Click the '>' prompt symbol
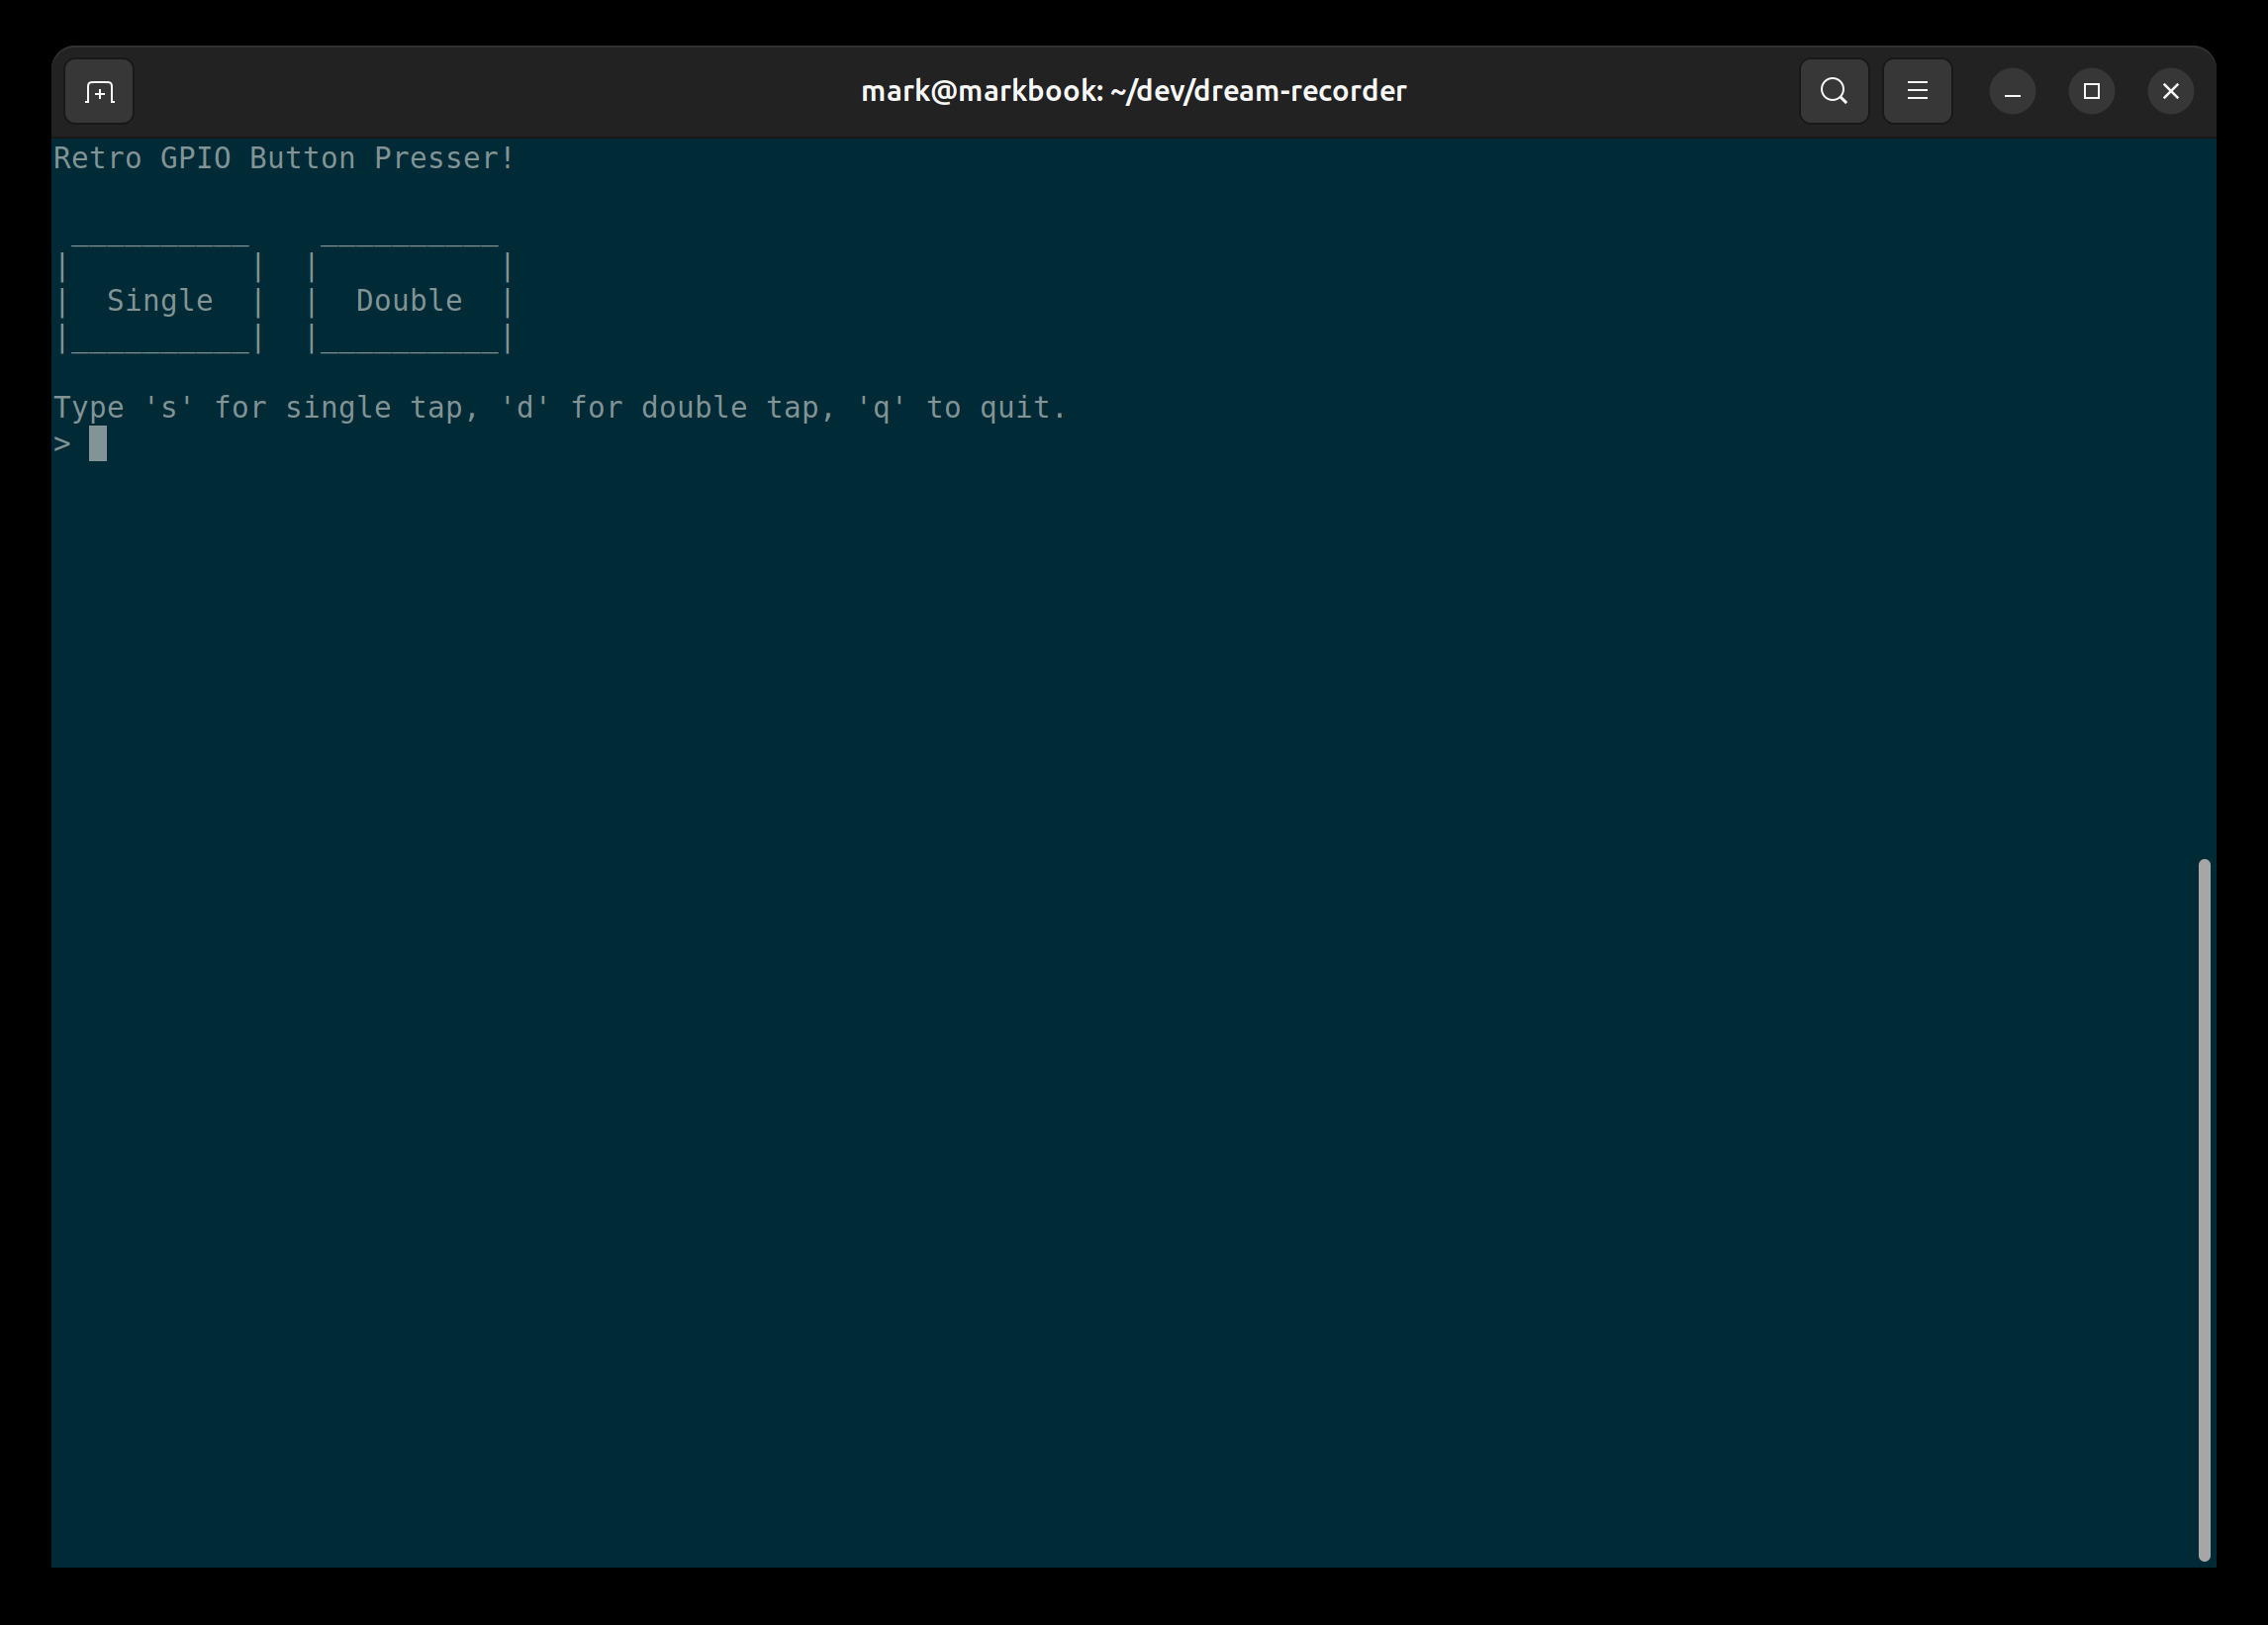This screenshot has height=1625, width=2268. tap(62, 443)
